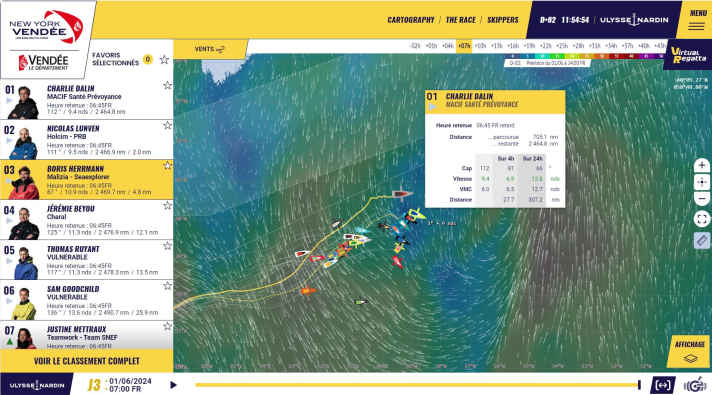This screenshot has height=395, width=712.
Task: Move the timeline slider handle
Action: point(639,385)
